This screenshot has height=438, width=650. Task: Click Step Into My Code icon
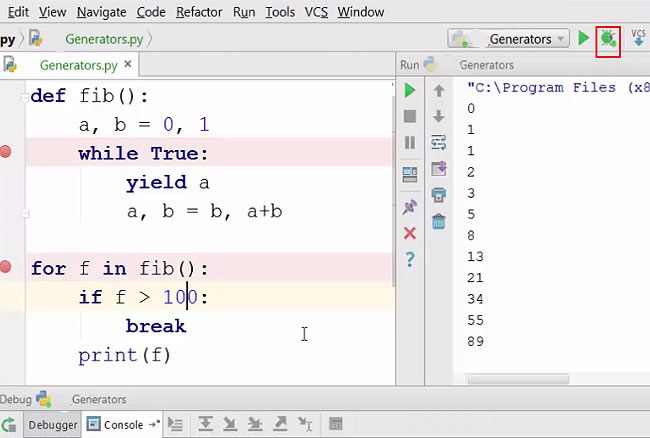255,423
